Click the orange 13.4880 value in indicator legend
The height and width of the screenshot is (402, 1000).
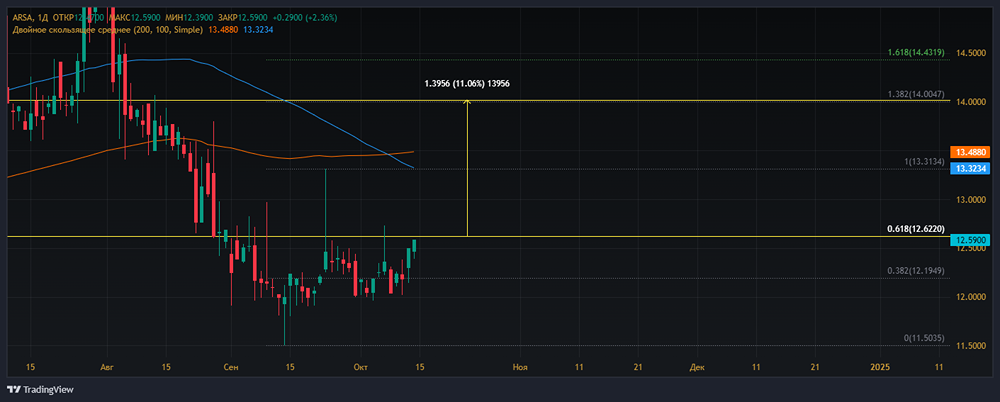click(224, 29)
